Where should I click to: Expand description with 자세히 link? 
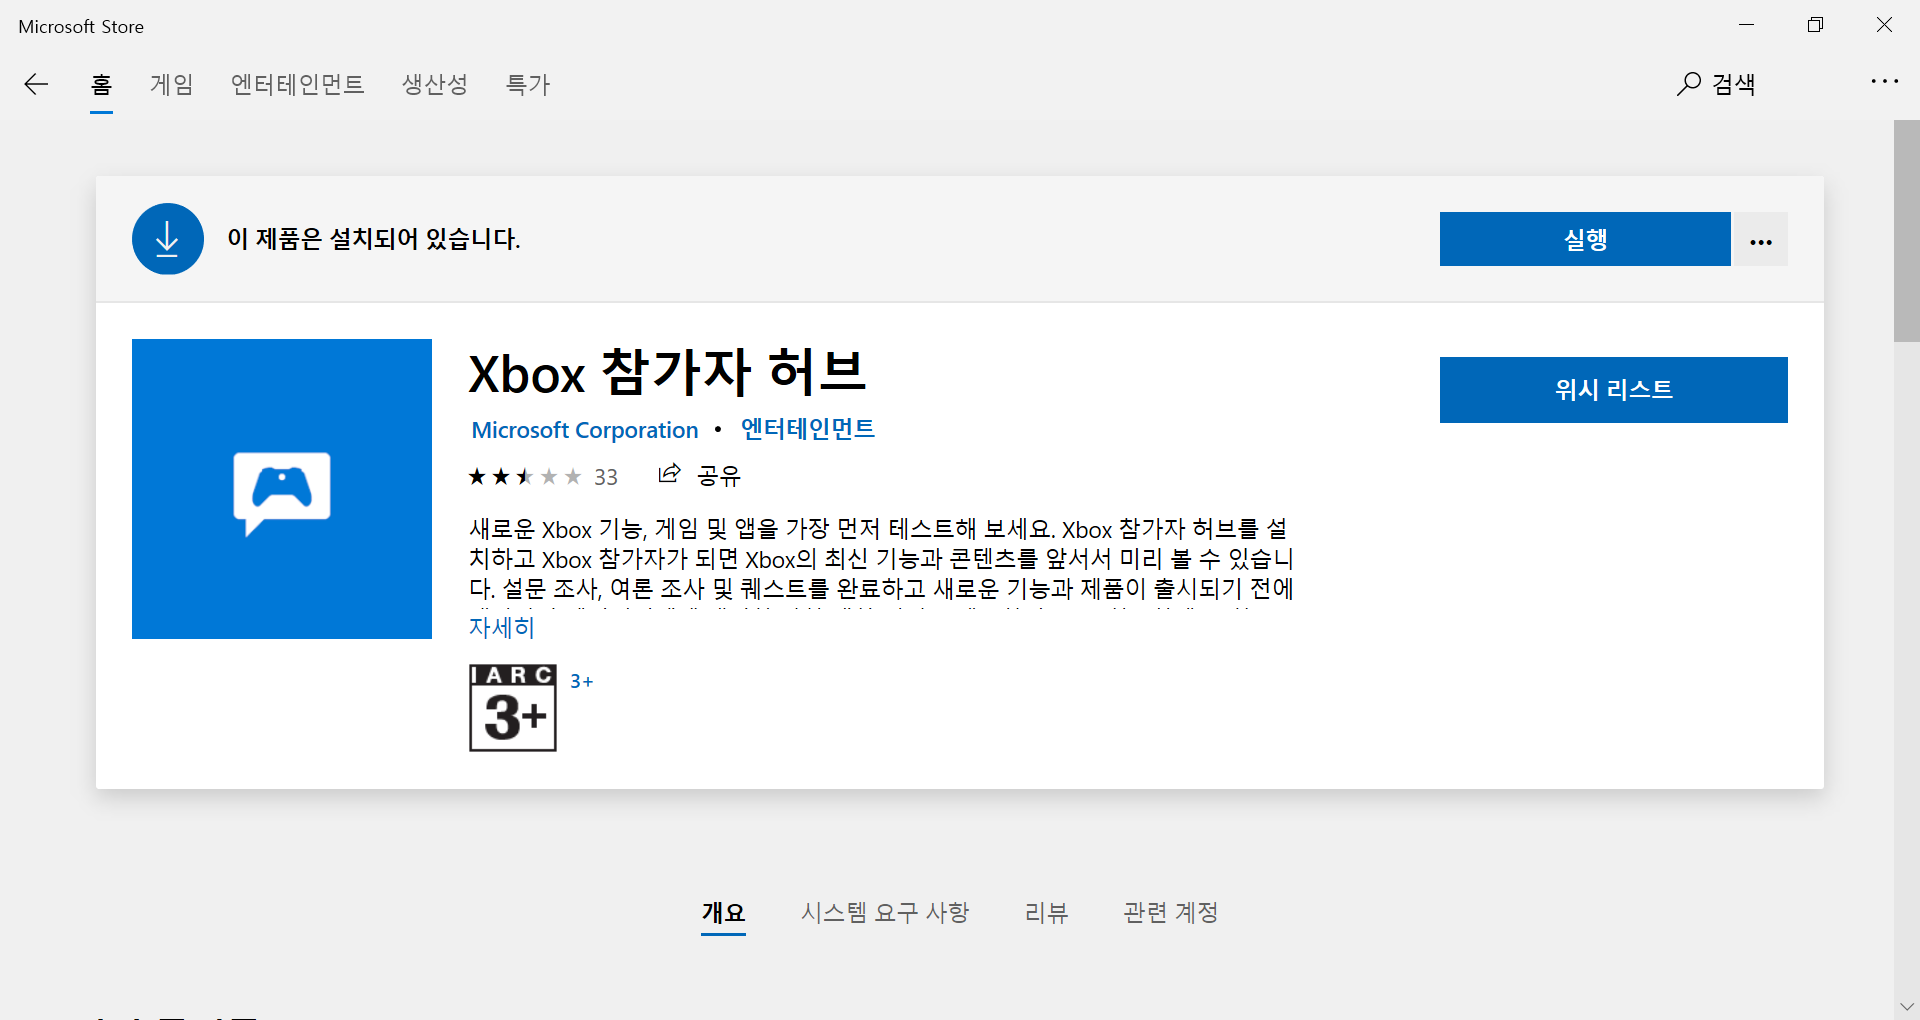click(502, 627)
